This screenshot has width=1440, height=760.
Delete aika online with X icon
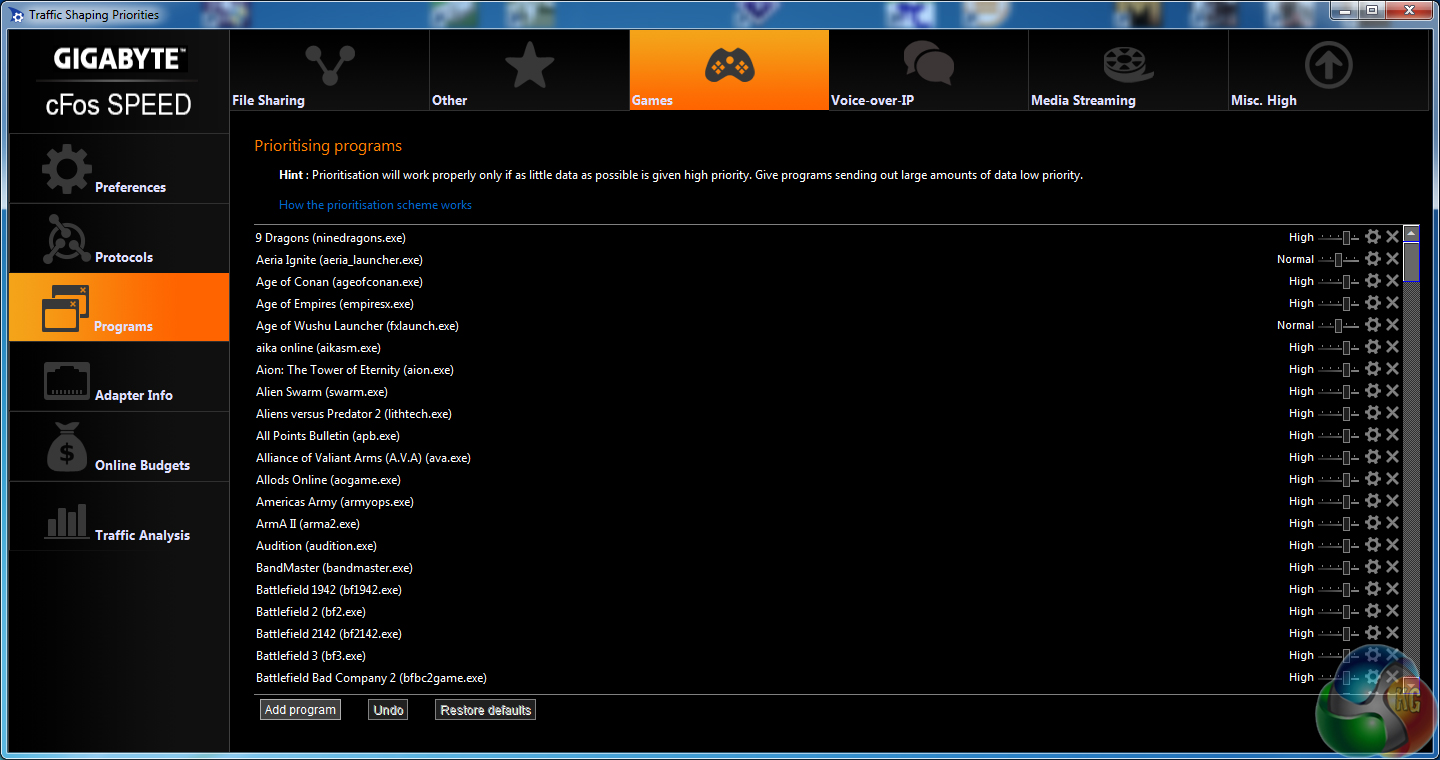click(x=1392, y=347)
